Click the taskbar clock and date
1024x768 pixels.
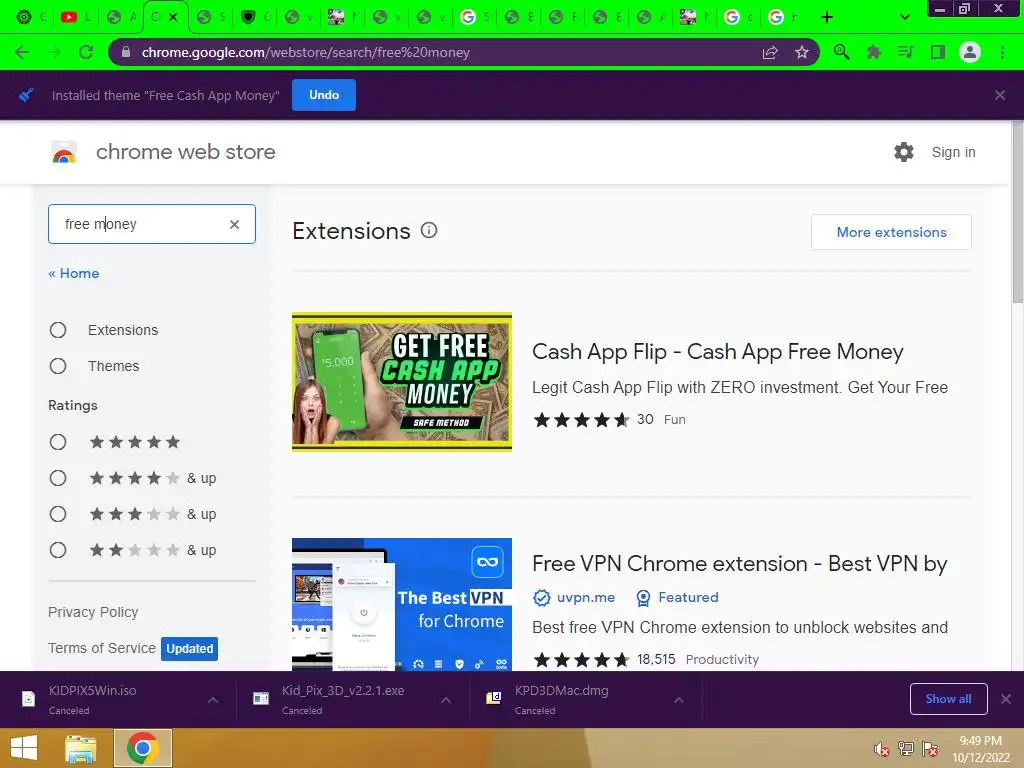tap(980, 749)
